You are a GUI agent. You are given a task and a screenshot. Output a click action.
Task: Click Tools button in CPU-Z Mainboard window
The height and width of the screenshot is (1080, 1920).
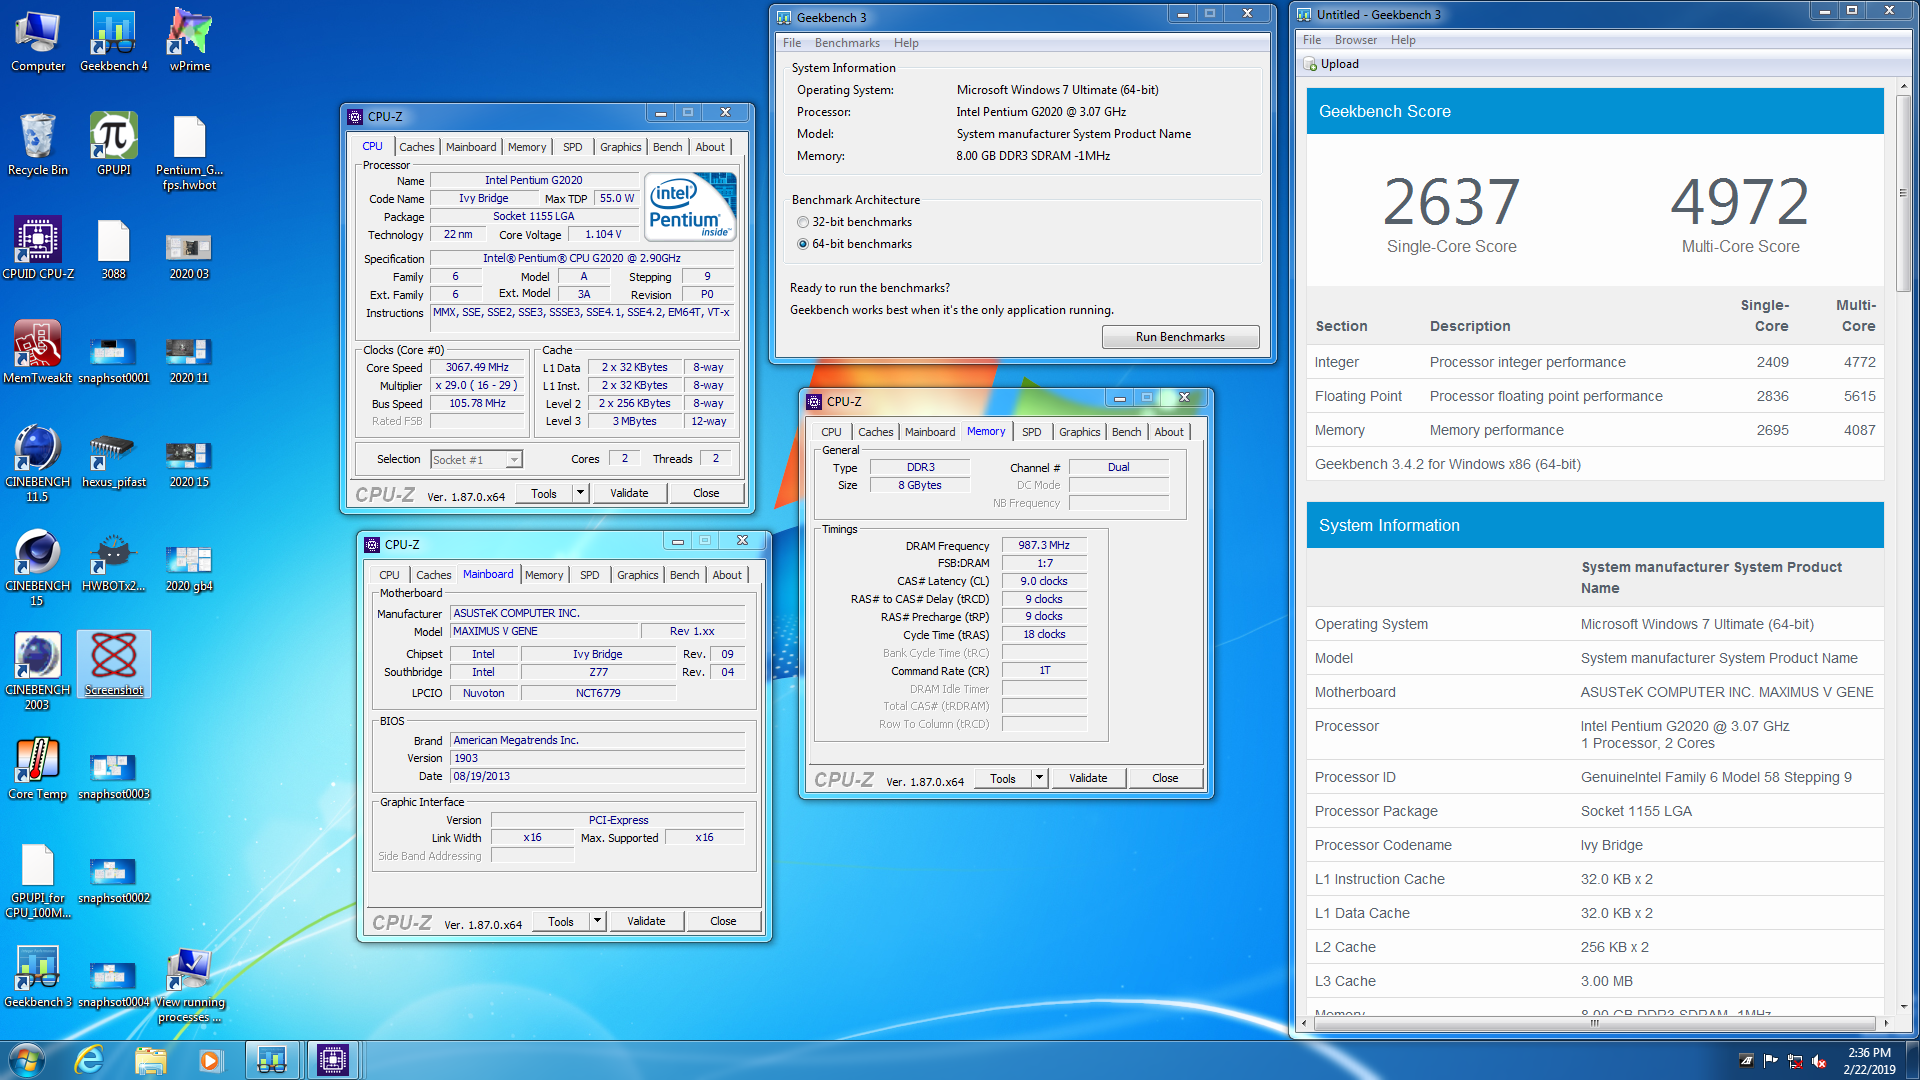[561, 921]
